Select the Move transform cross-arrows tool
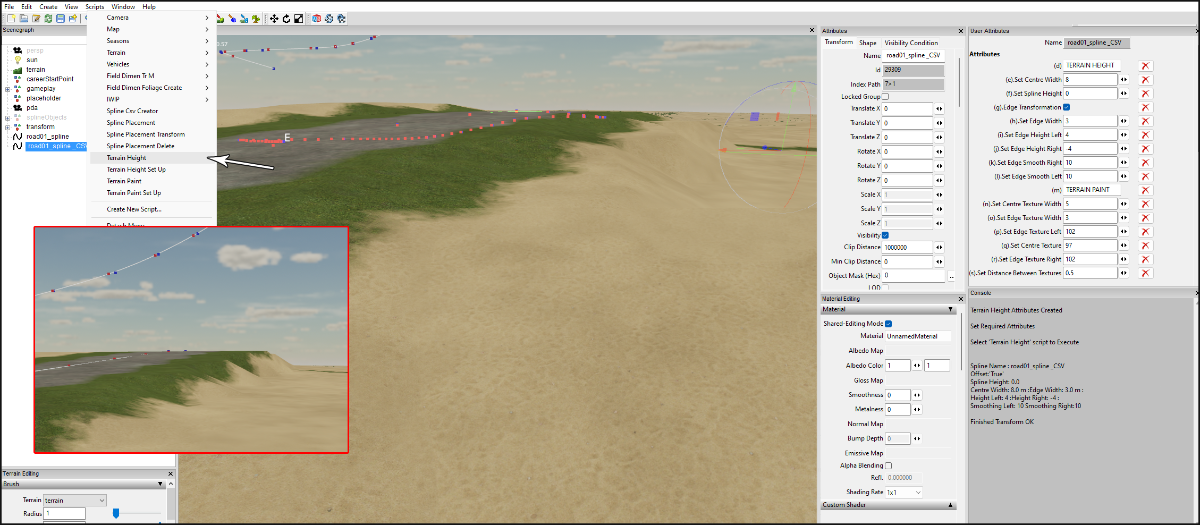 pyautogui.click(x=274, y=19)
